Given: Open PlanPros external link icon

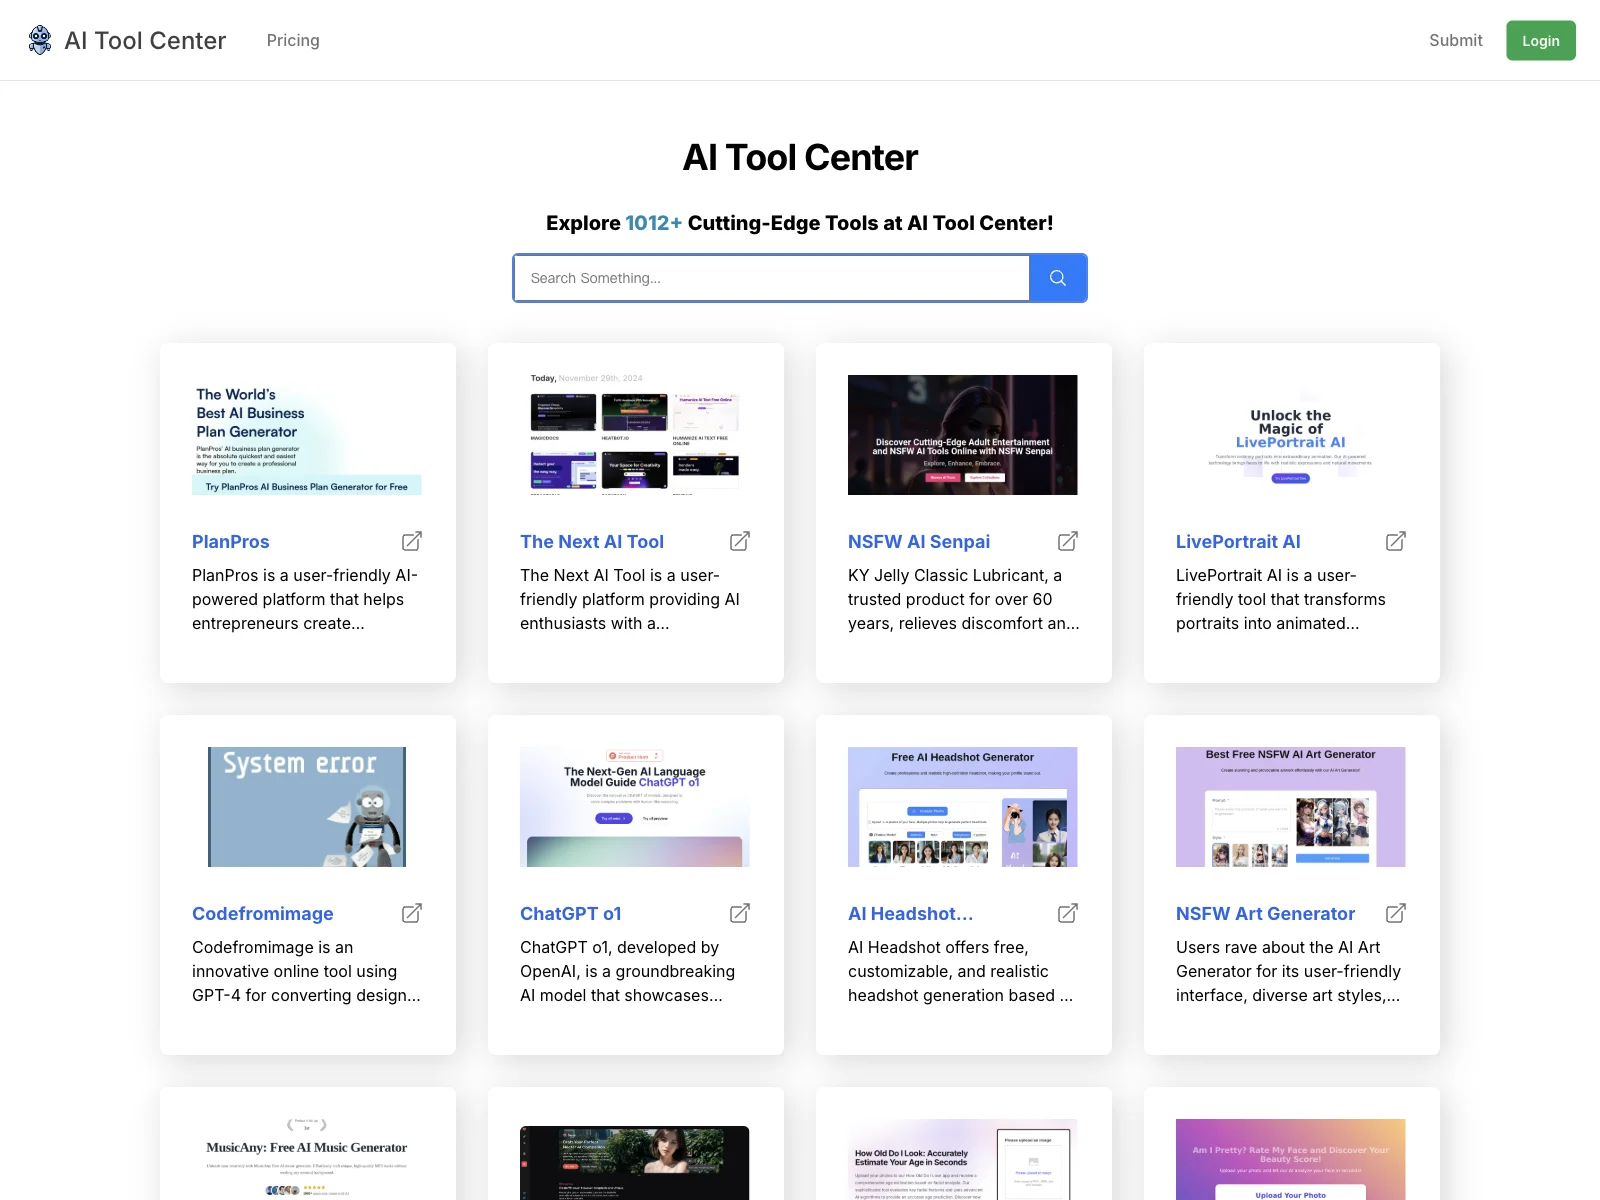Looking at the screenshot, I should click(412, 541).
